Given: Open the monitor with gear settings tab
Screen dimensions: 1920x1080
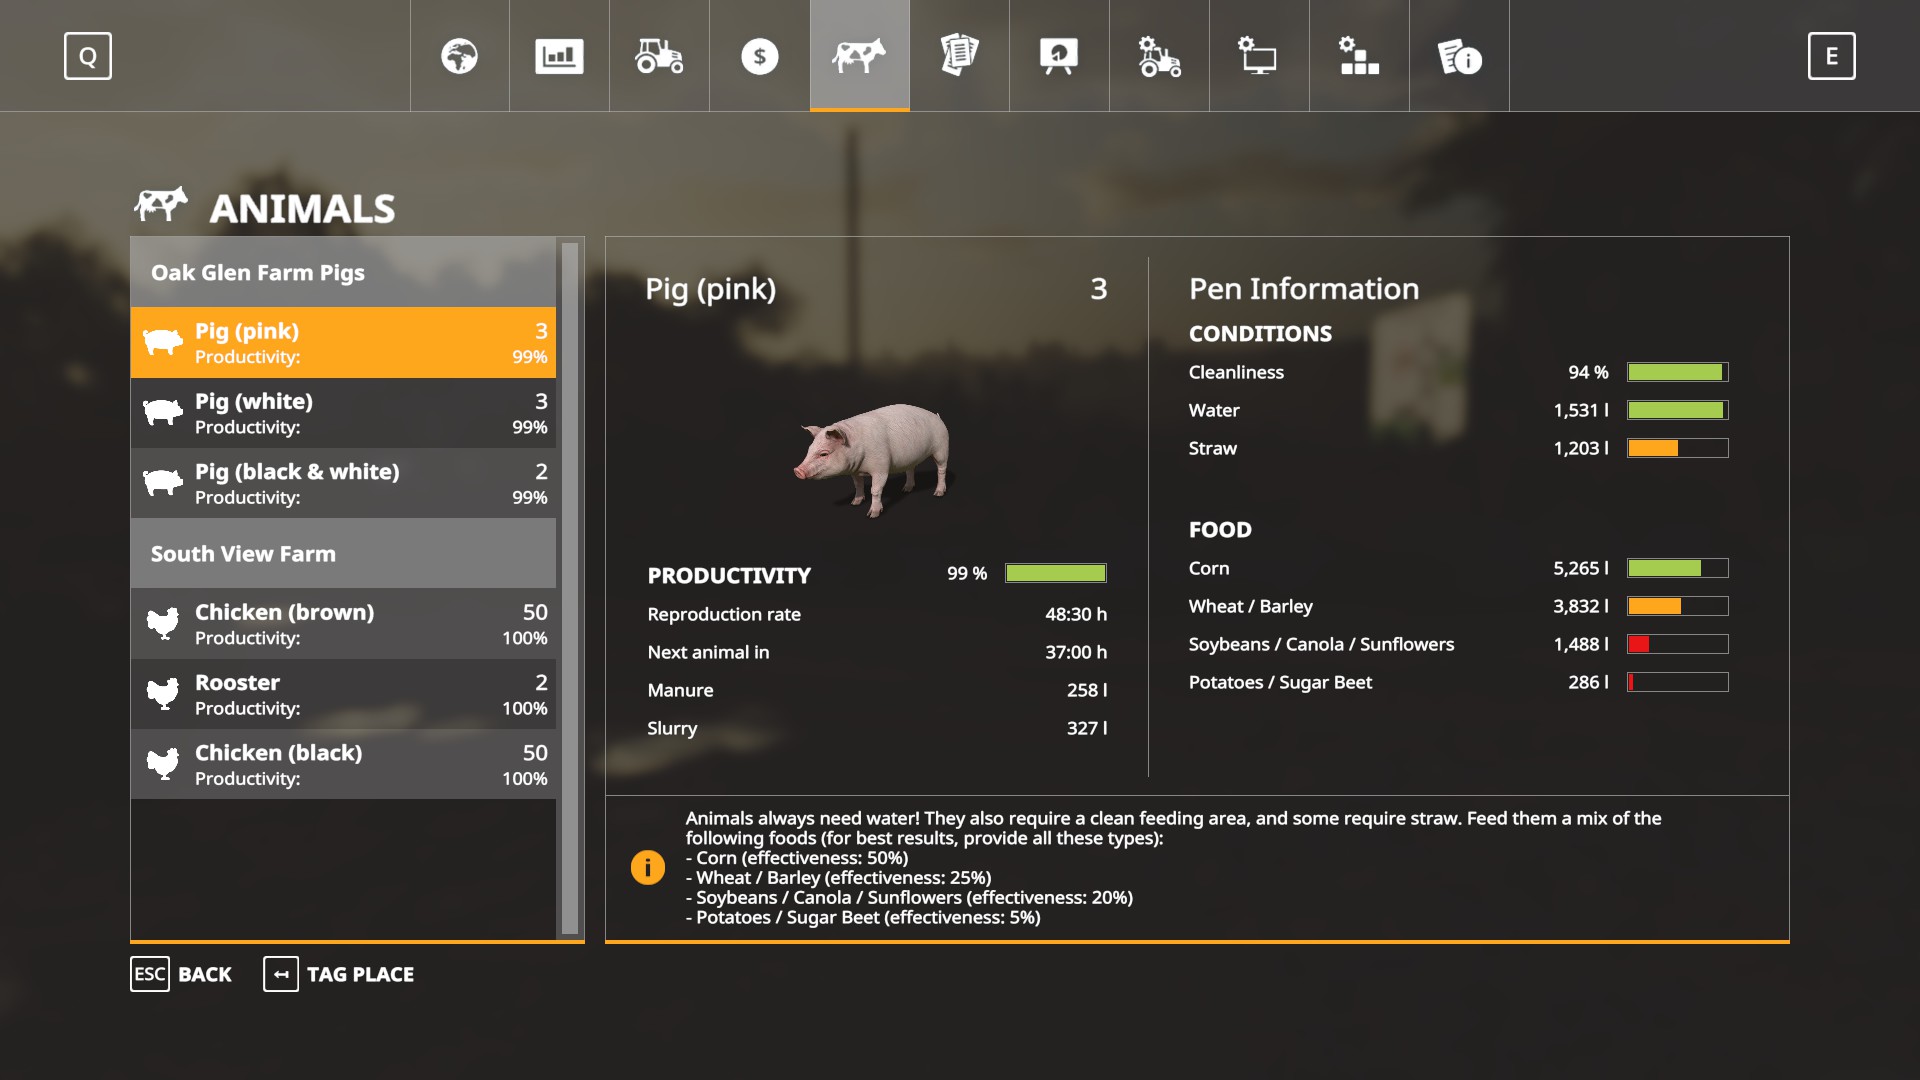Looking at the screenshot, I should coord(1259,56).
